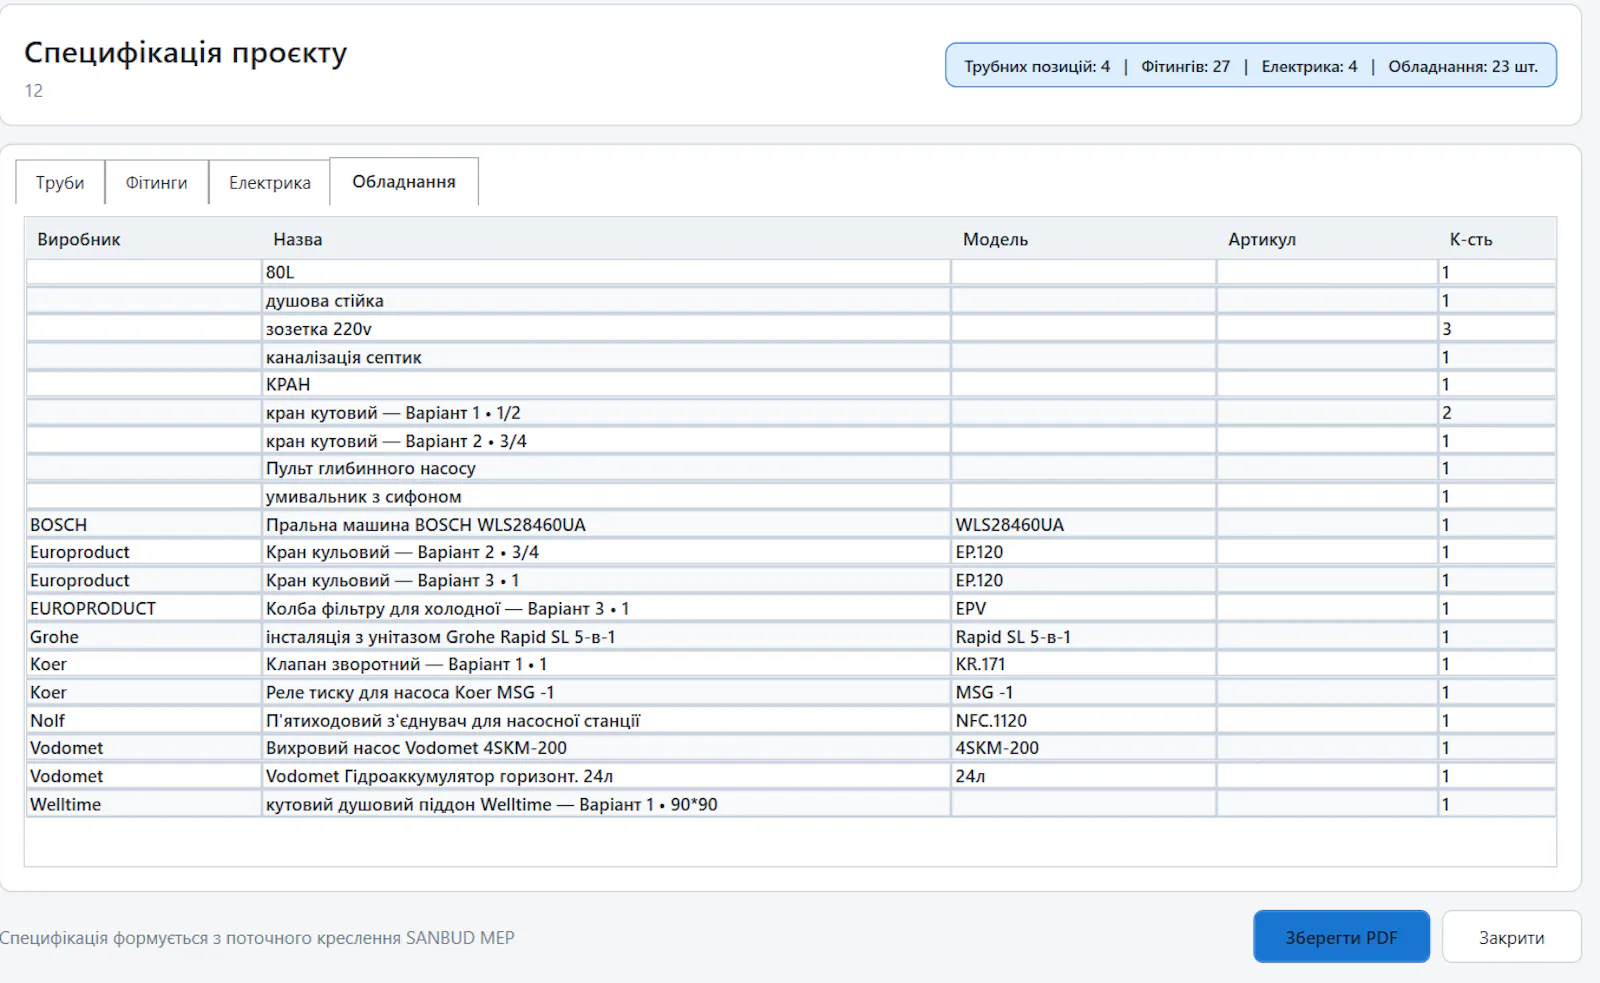The width and height of the screenshot is (1600, 983).
Task: Click the summary bar Трубних позицій: 4
Action: [x=1037, y=66]
